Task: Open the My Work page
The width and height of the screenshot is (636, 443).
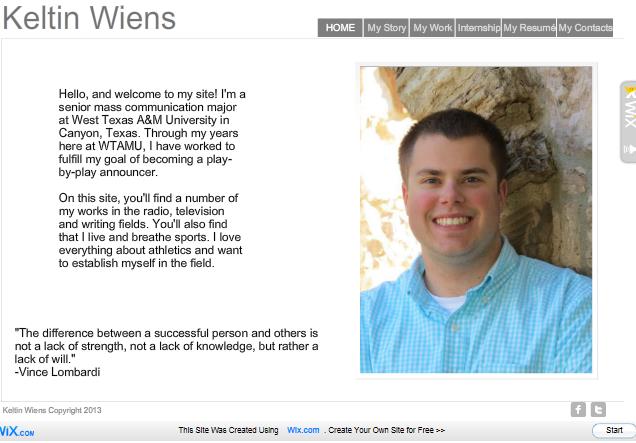Action: pyautogui.click(x=432, y=28)
